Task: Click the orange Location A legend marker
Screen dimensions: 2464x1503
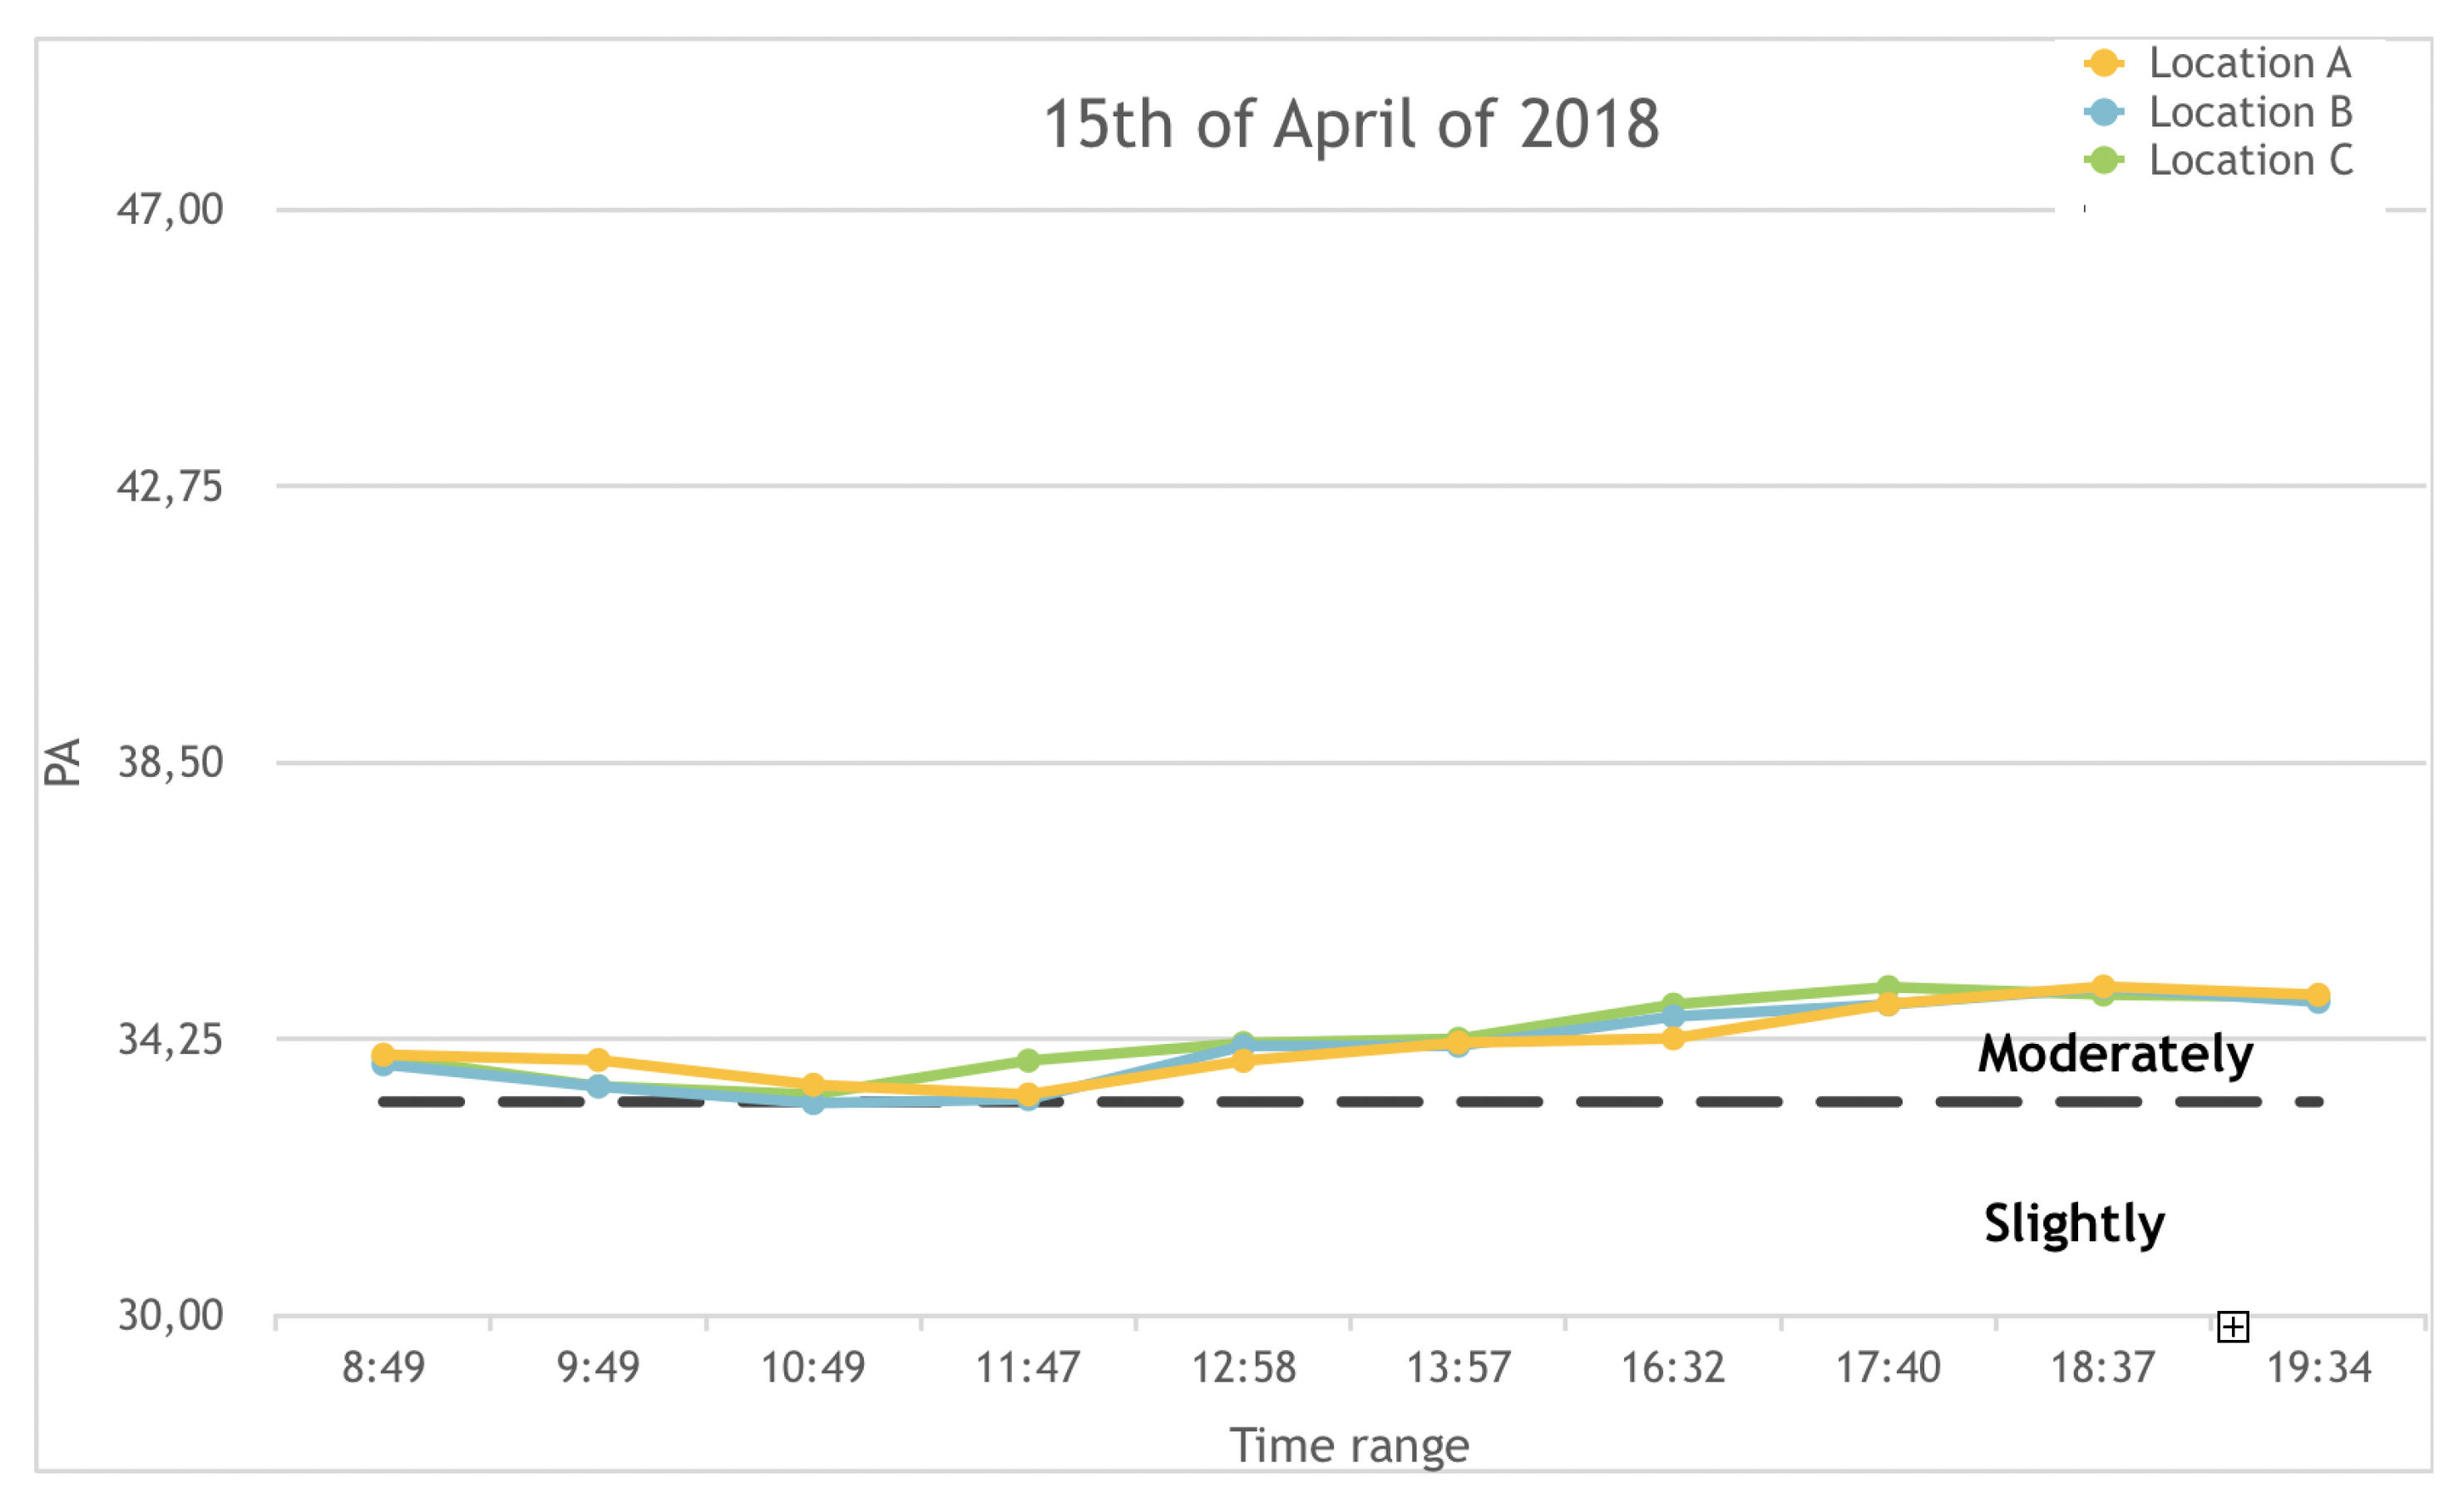Action: click(2104, 63)
